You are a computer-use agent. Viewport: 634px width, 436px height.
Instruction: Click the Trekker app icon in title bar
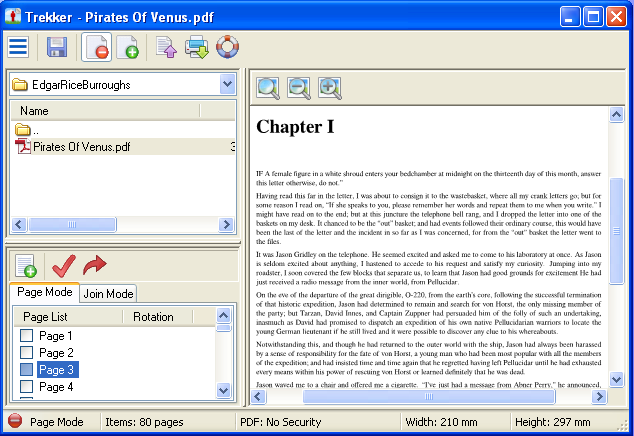tap(13, 16)
